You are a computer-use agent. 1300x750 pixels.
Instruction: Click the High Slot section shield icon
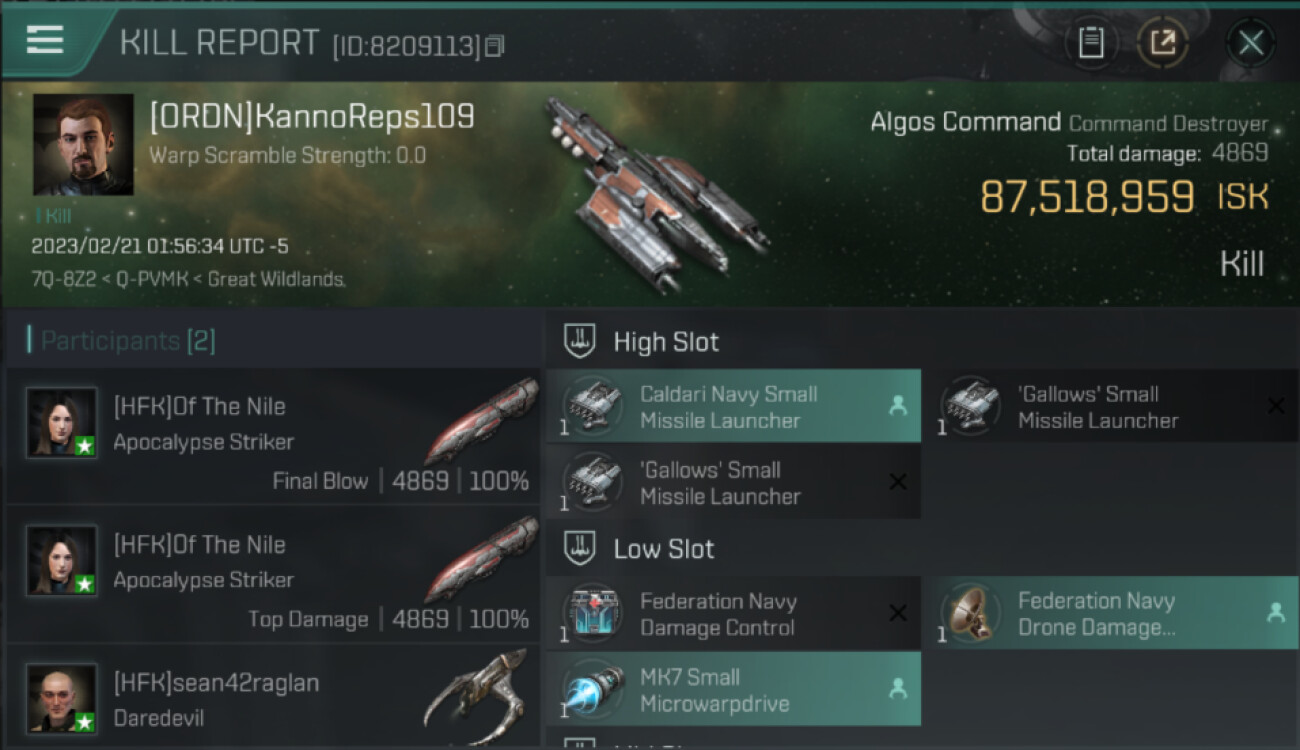click(581, 341)
